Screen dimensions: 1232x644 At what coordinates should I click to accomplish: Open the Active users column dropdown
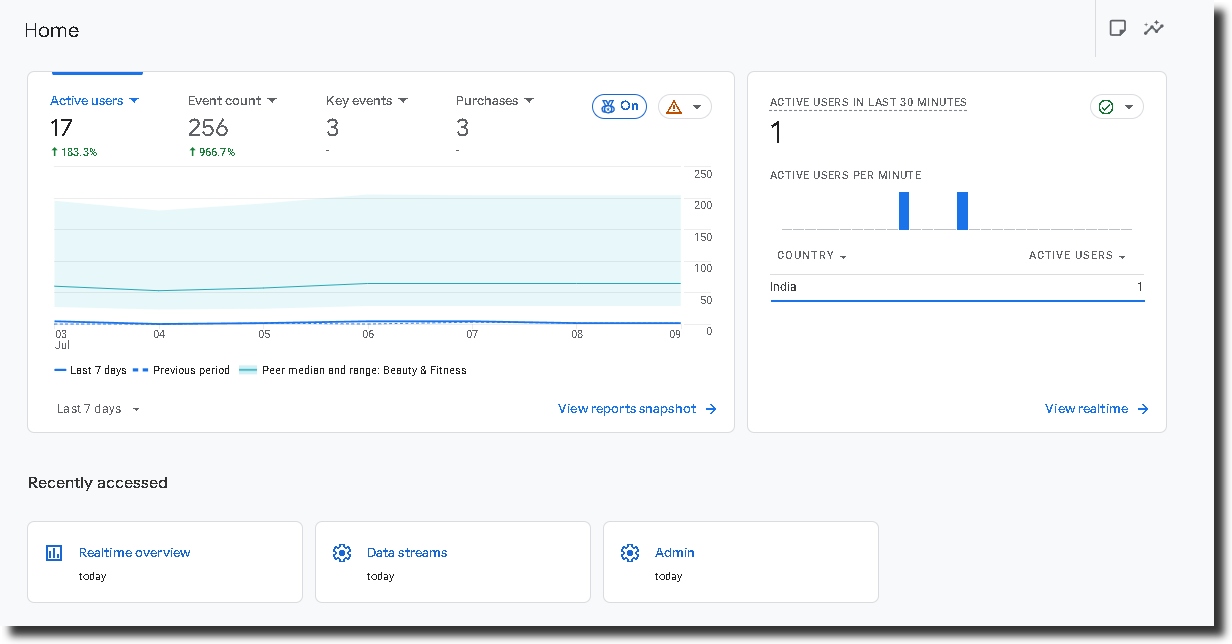(1078, 256)
